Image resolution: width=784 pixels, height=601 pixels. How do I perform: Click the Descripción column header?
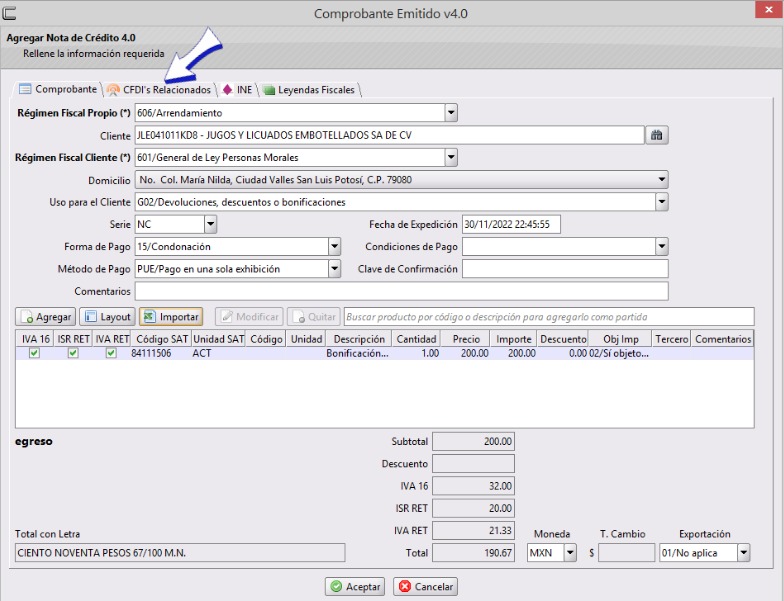point(359,339)
